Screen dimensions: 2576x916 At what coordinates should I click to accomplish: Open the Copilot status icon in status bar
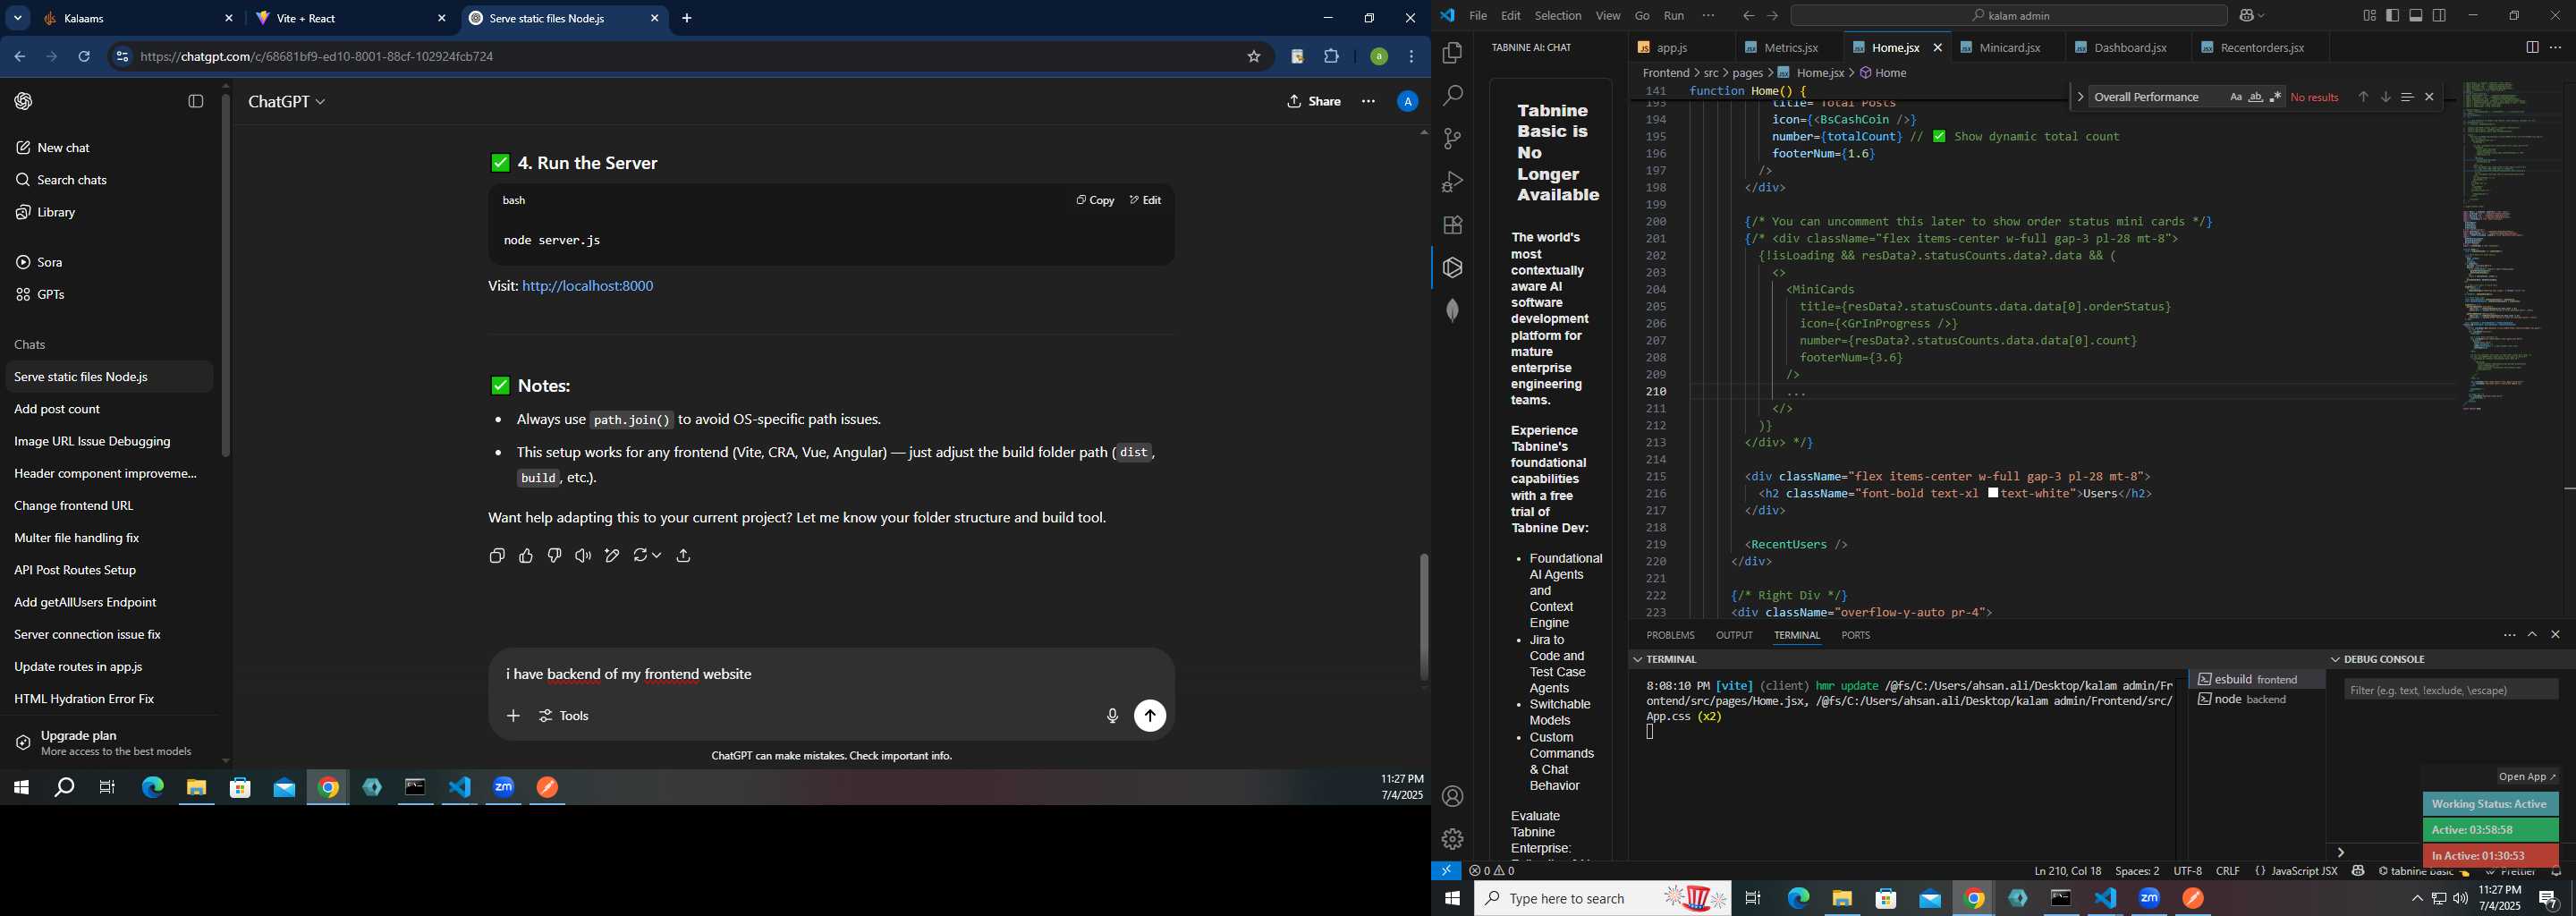[2358, 871]
